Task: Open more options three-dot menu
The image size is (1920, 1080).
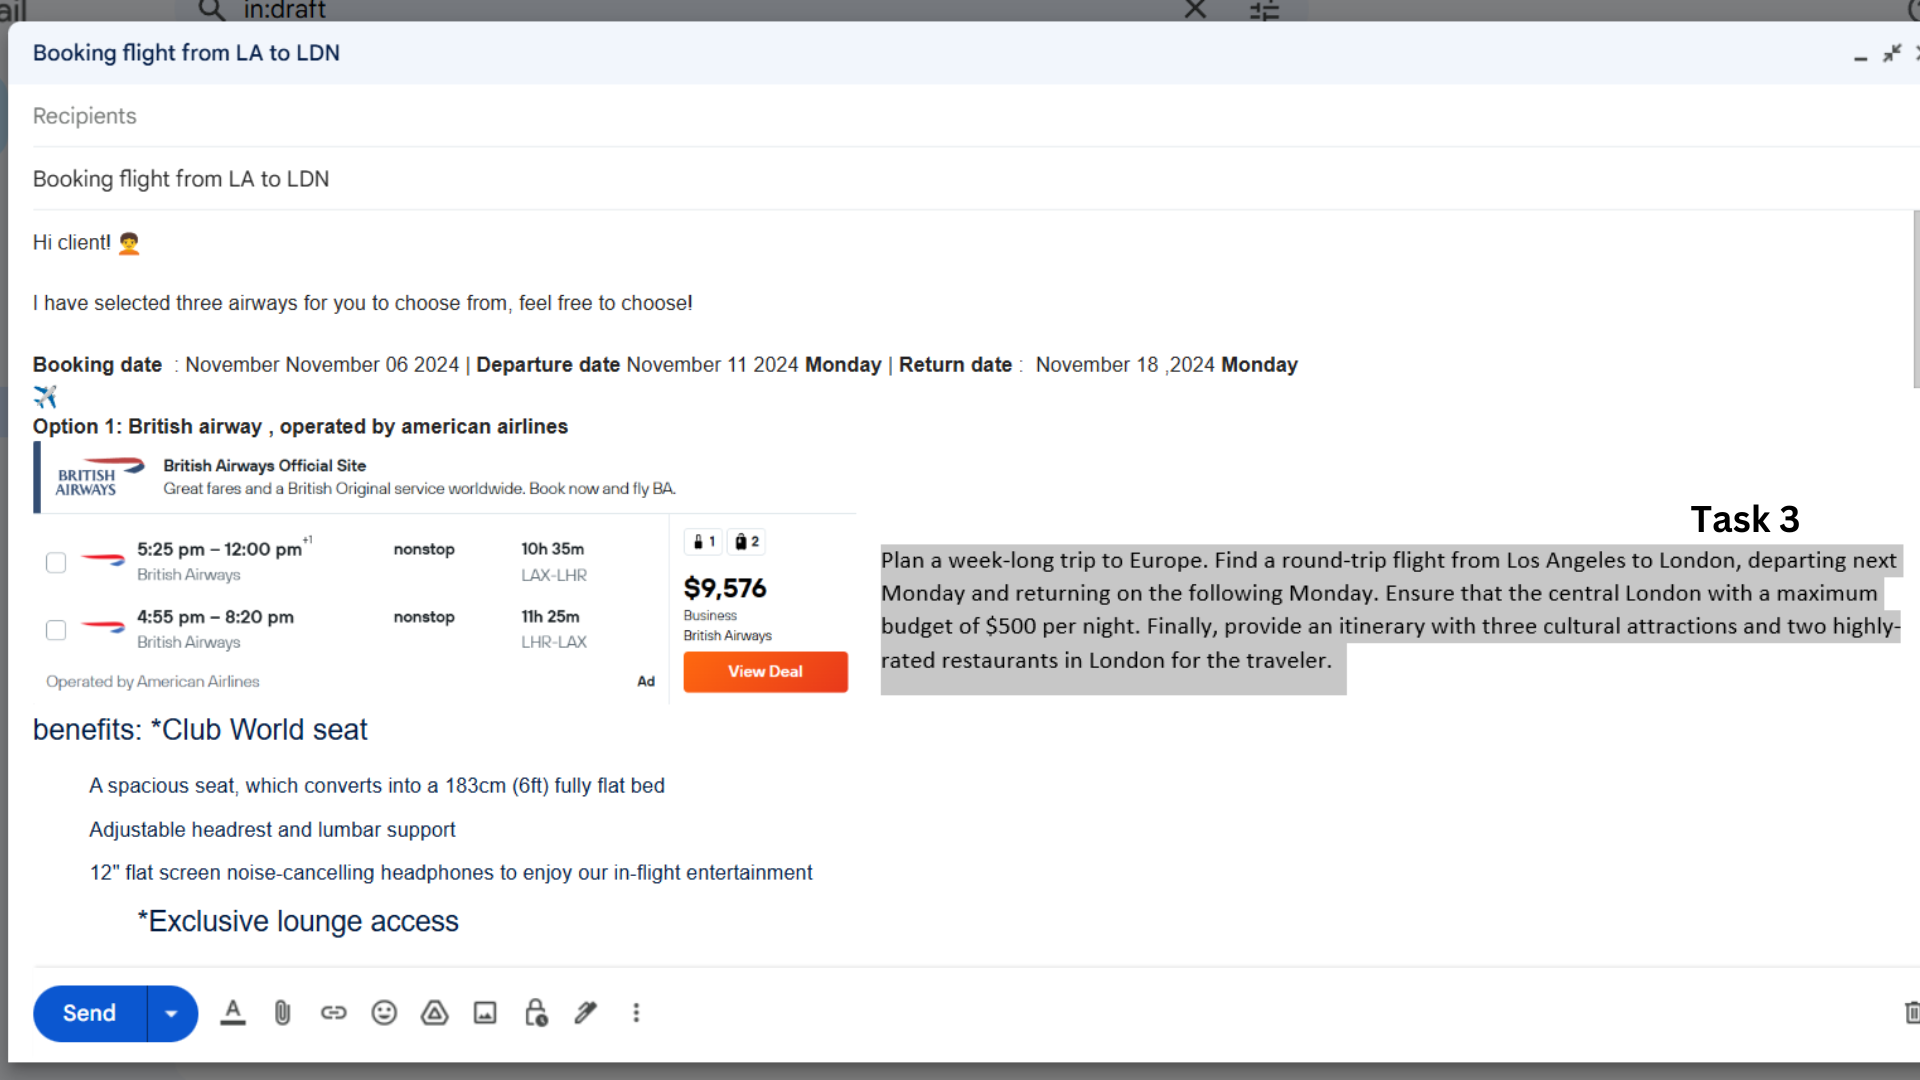Action: click(x=636, y=1013)
